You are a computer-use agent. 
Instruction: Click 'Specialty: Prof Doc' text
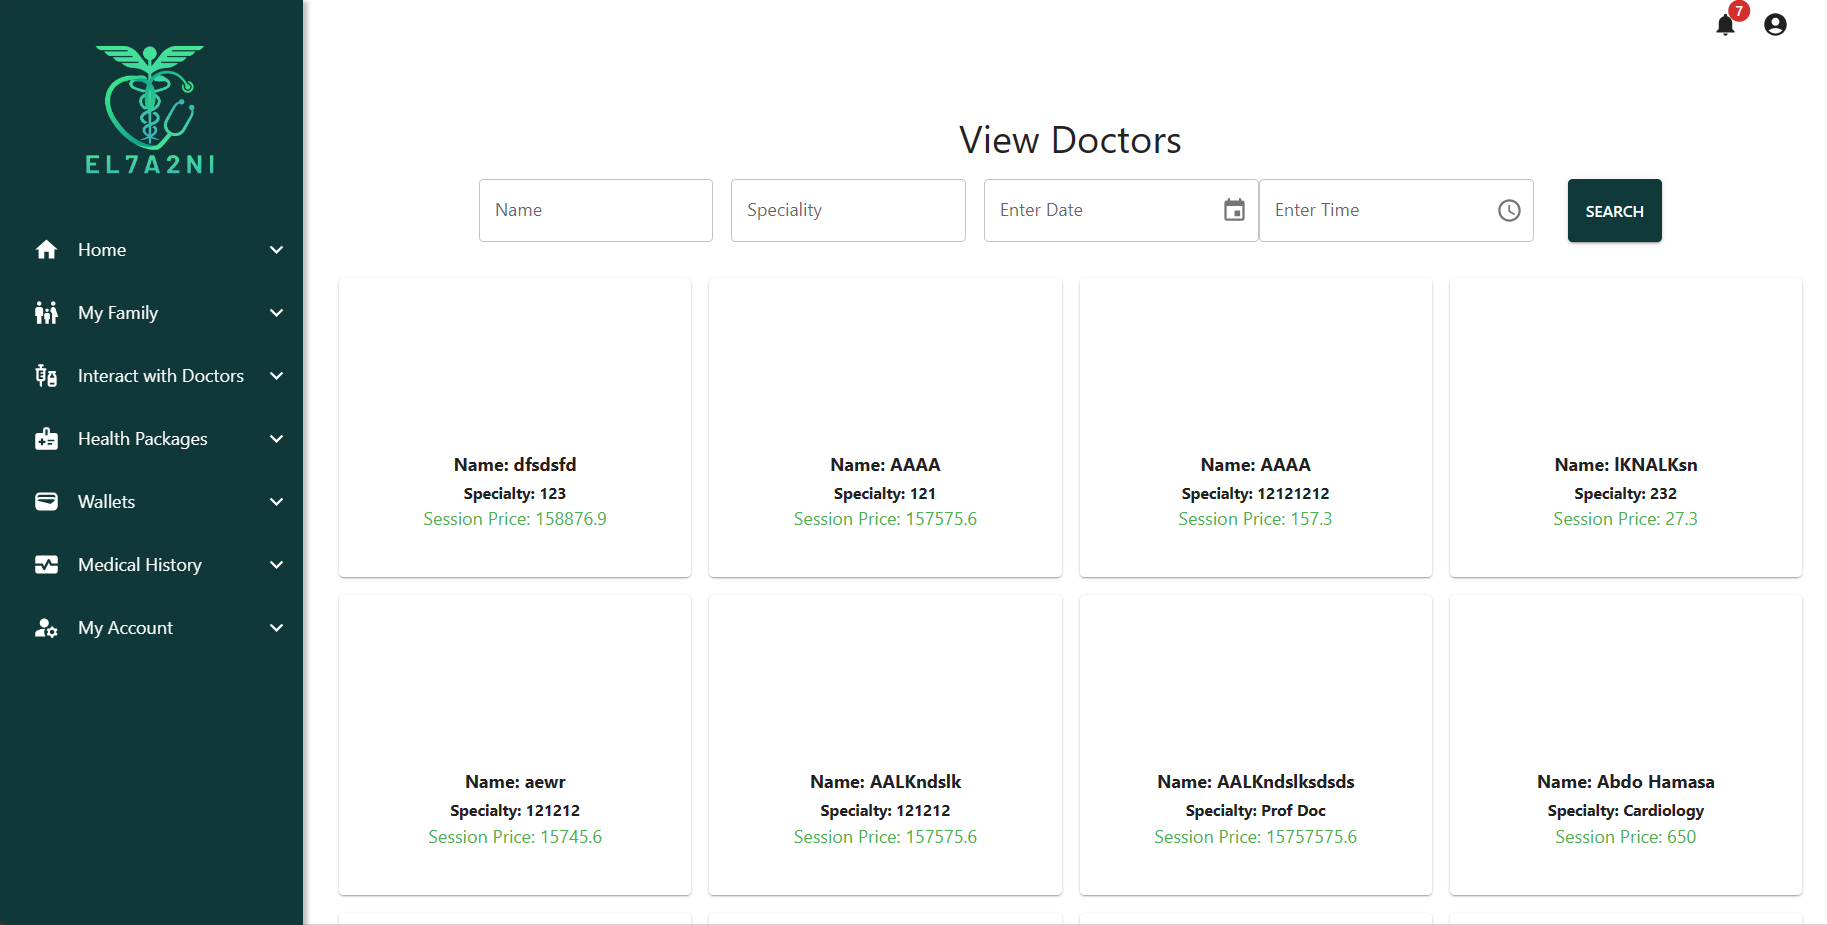tap(1256, 811)
